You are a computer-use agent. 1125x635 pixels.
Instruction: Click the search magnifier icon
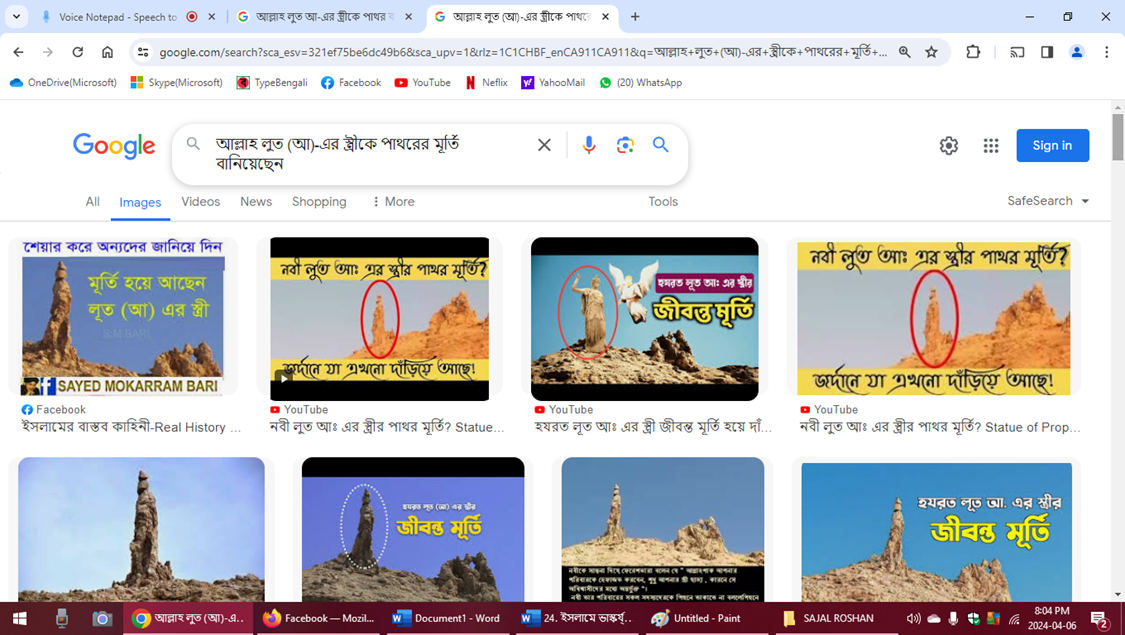click(x=660, y=144)
